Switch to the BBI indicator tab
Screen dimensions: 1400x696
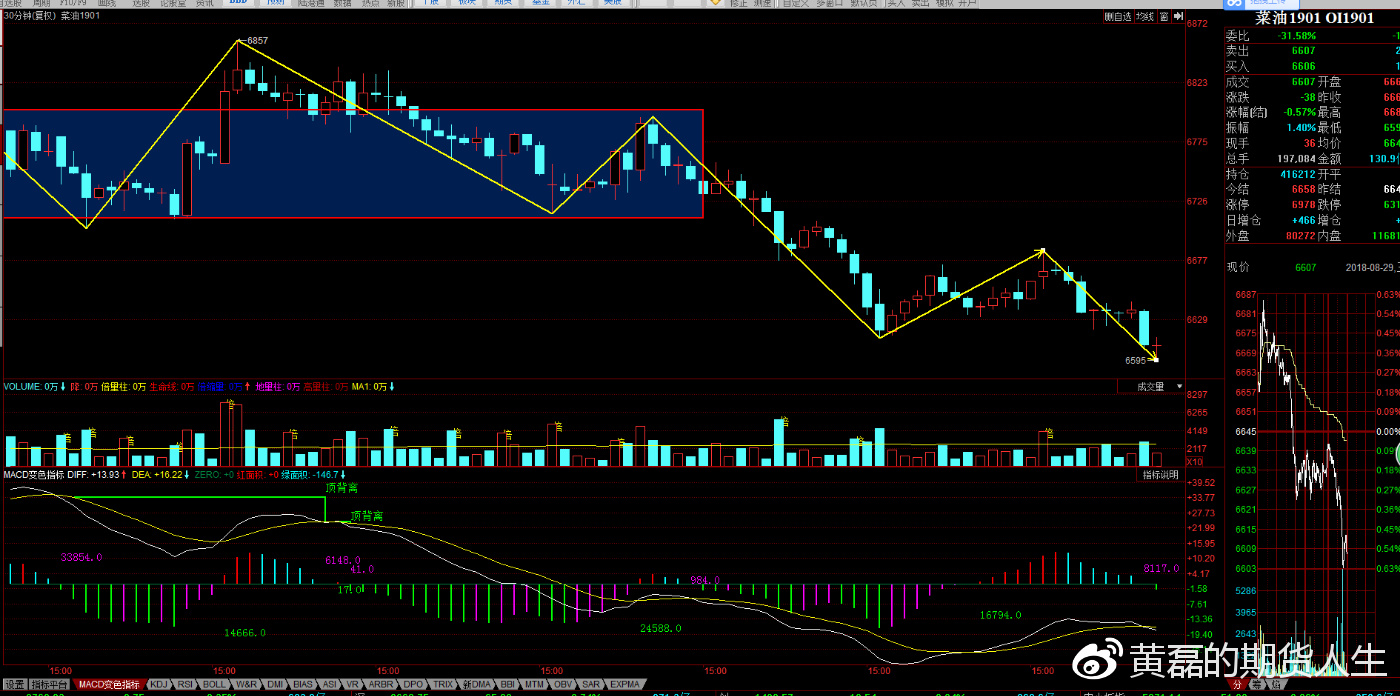(507, 684)
